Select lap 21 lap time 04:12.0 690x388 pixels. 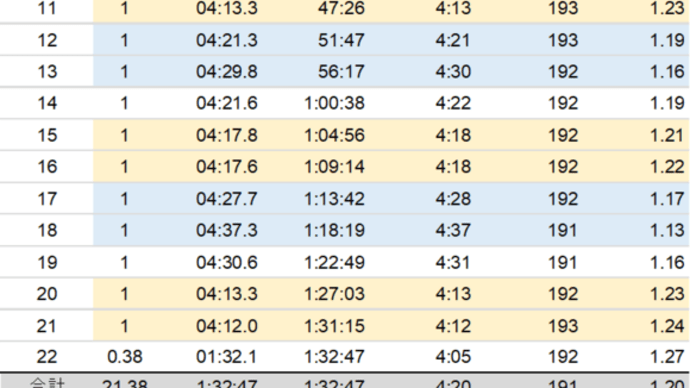227,326
